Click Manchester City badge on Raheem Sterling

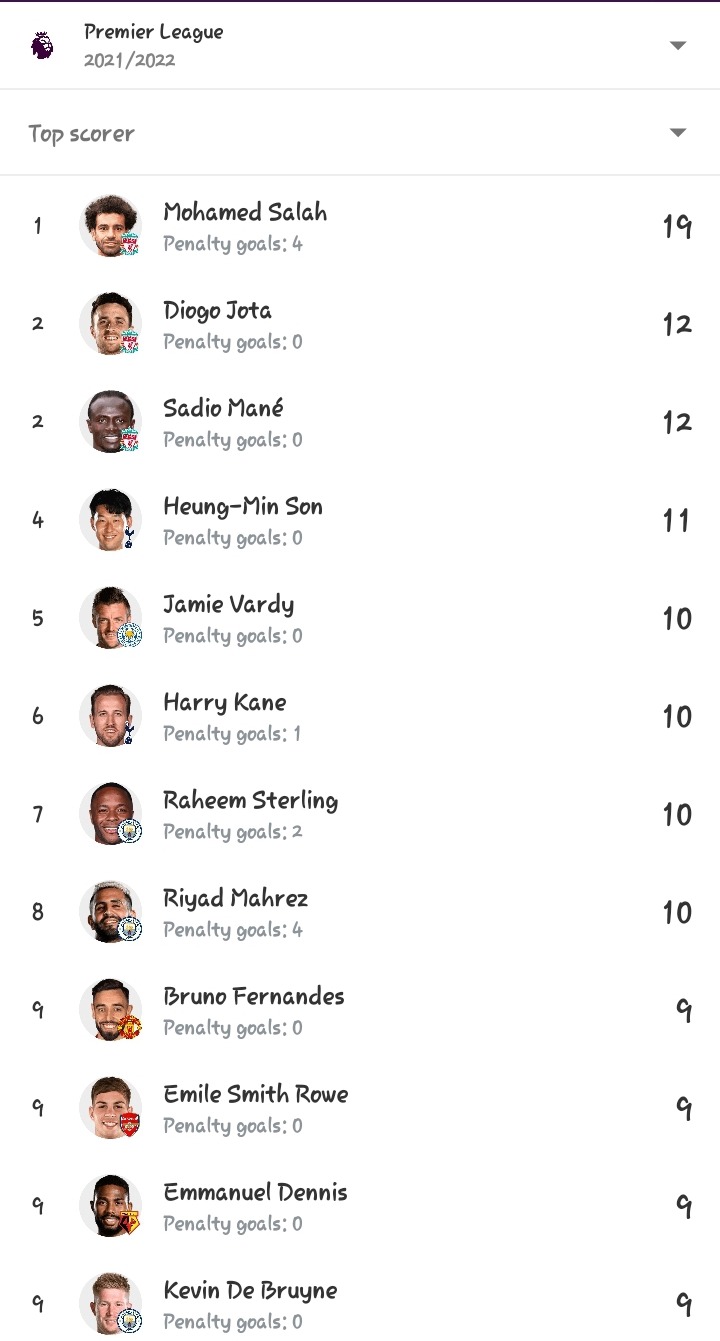(x=130, y=830)
